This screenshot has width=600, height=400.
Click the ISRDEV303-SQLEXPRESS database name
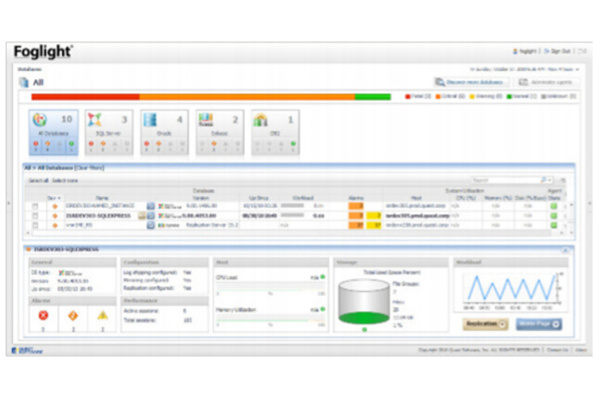point(98,216)
